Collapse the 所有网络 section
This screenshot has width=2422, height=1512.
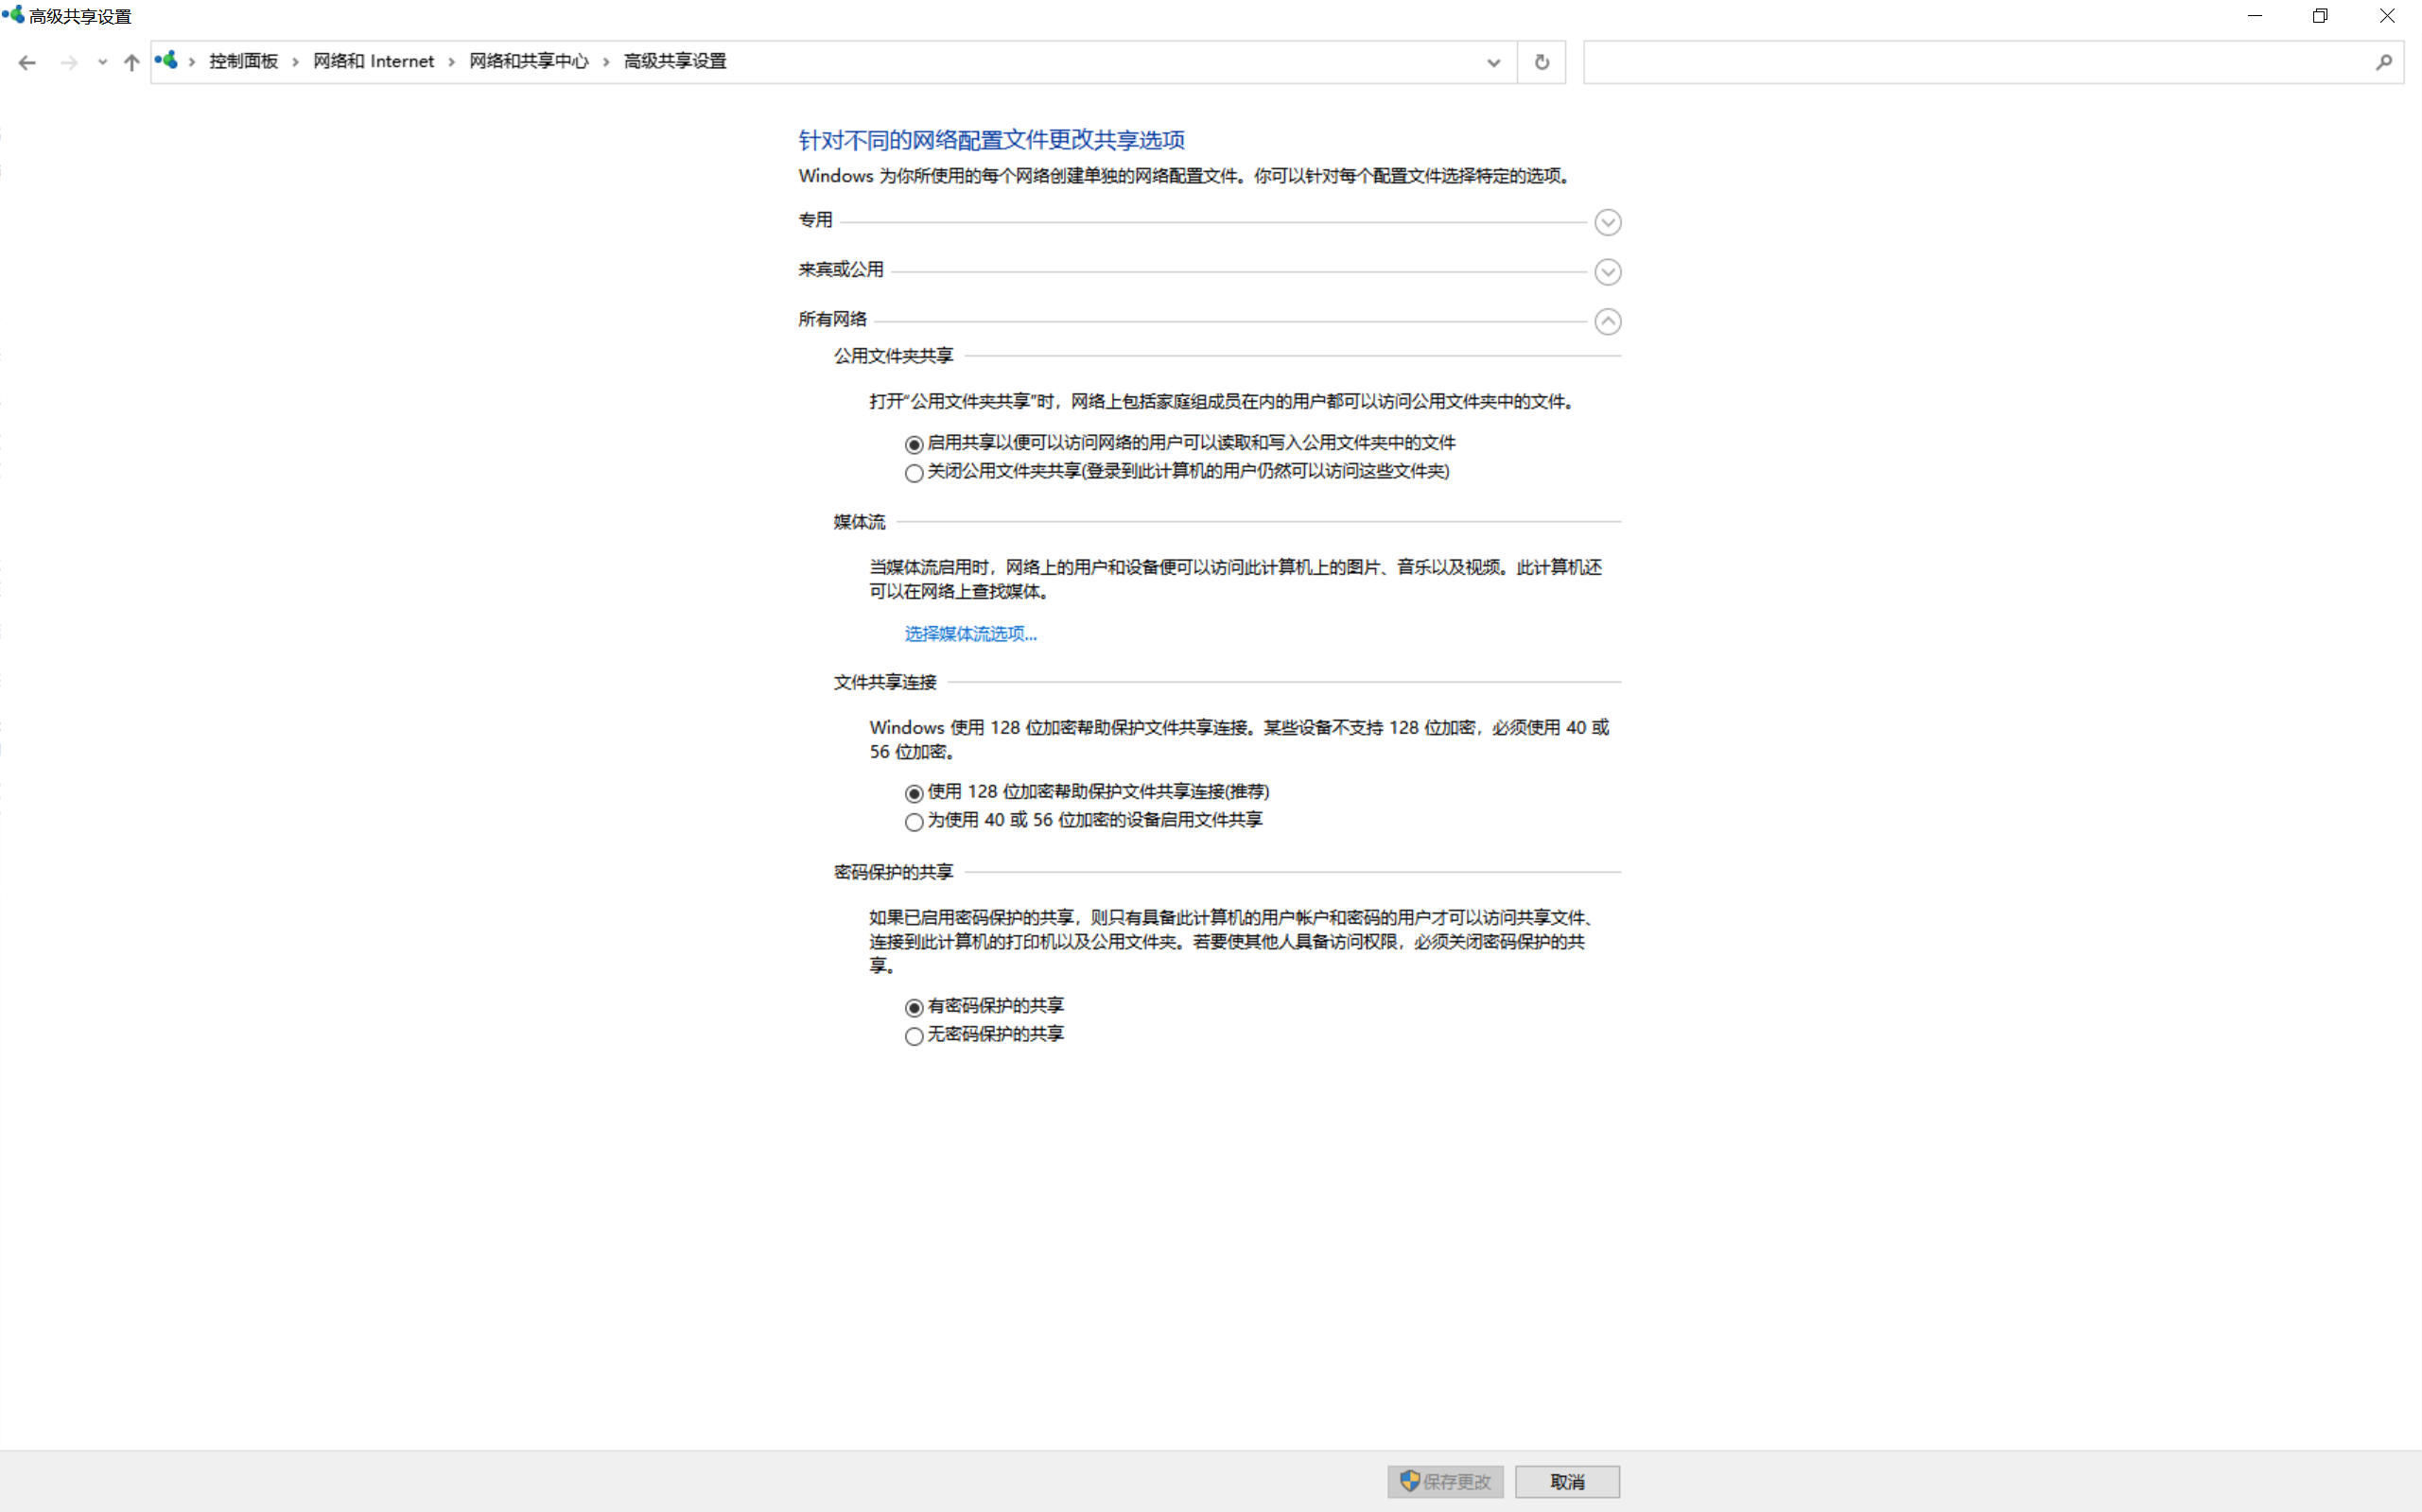1607,322
